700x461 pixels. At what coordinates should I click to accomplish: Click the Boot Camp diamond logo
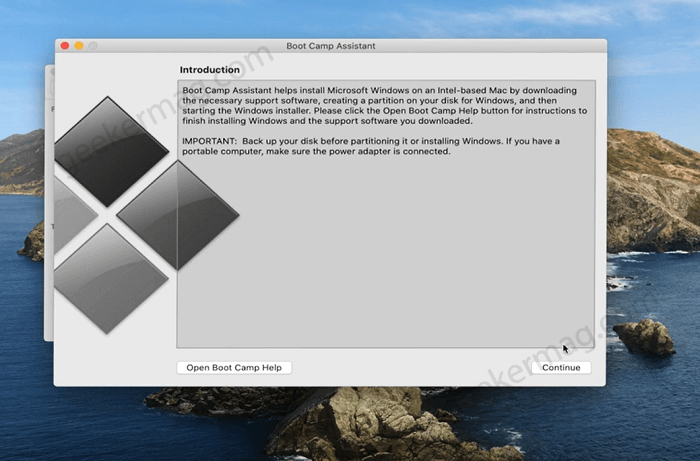pyautogui.click(x=146, y=215)
